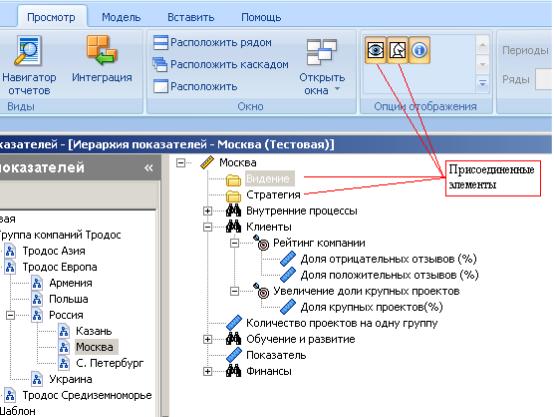Click the Армения organization icon
The width and height of the screenshot is (554, 417).
(x=37, y=283)
